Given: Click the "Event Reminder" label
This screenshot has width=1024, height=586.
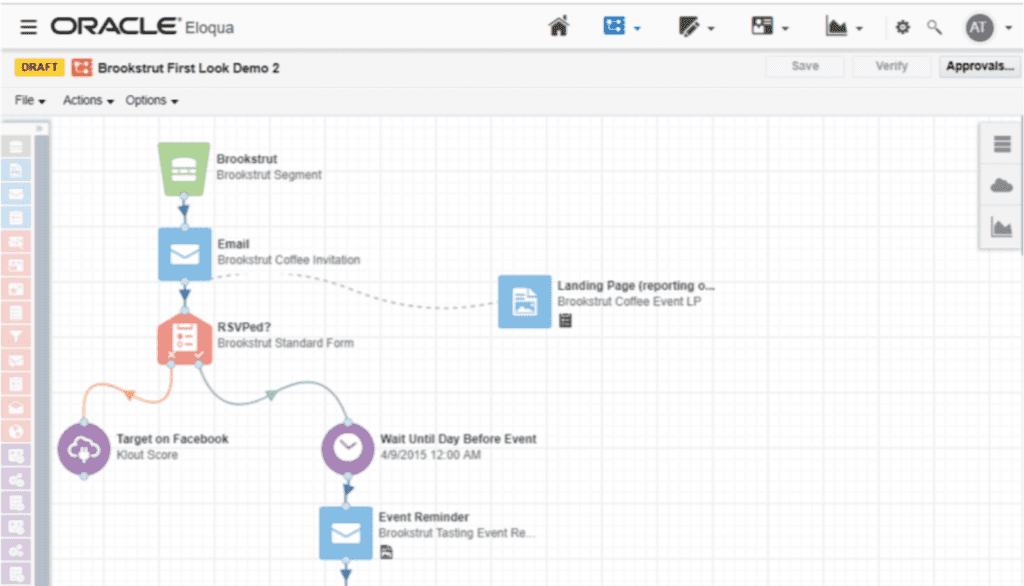Looking at the screenshot, I should pyautogui.click(x=423, y=517).
